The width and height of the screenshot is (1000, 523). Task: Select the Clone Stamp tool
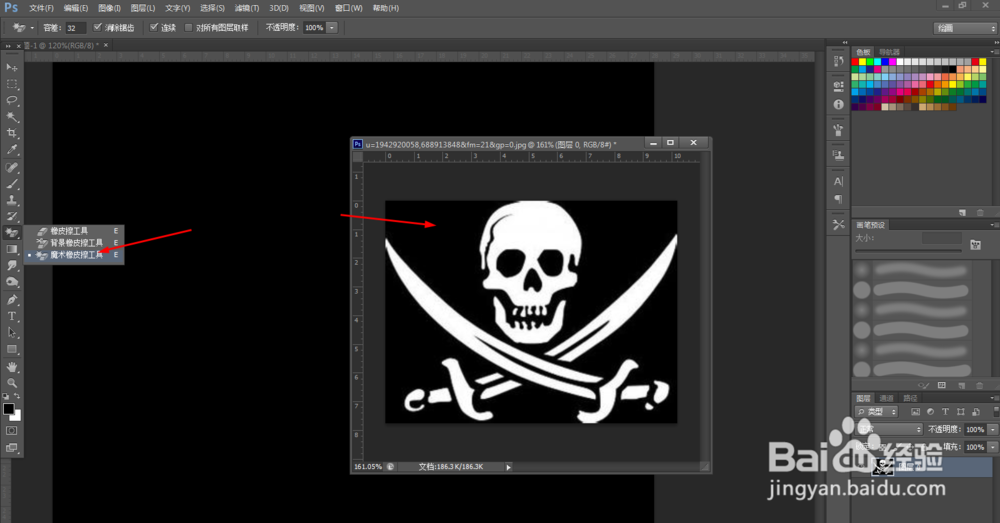click(x=11, y=200)
